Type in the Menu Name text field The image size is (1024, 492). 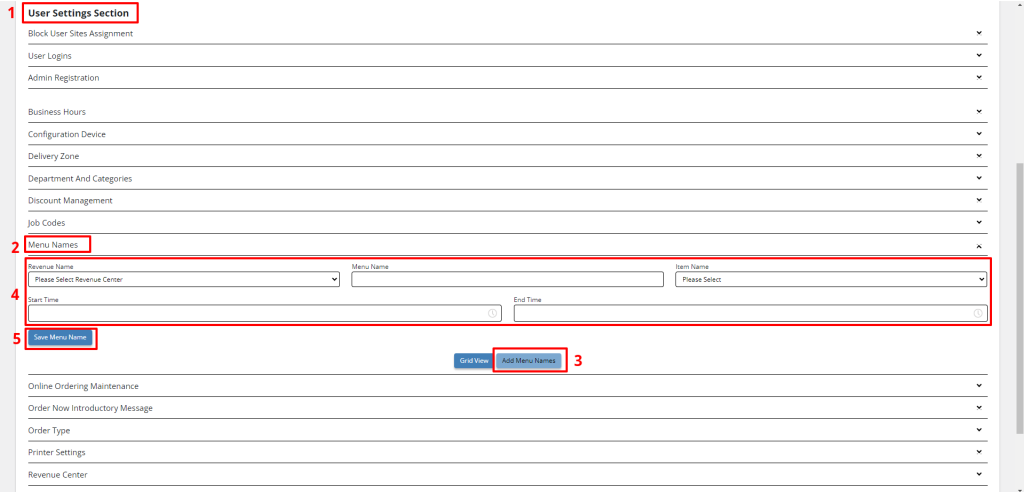pyautogui.click(x=507, y=280)
